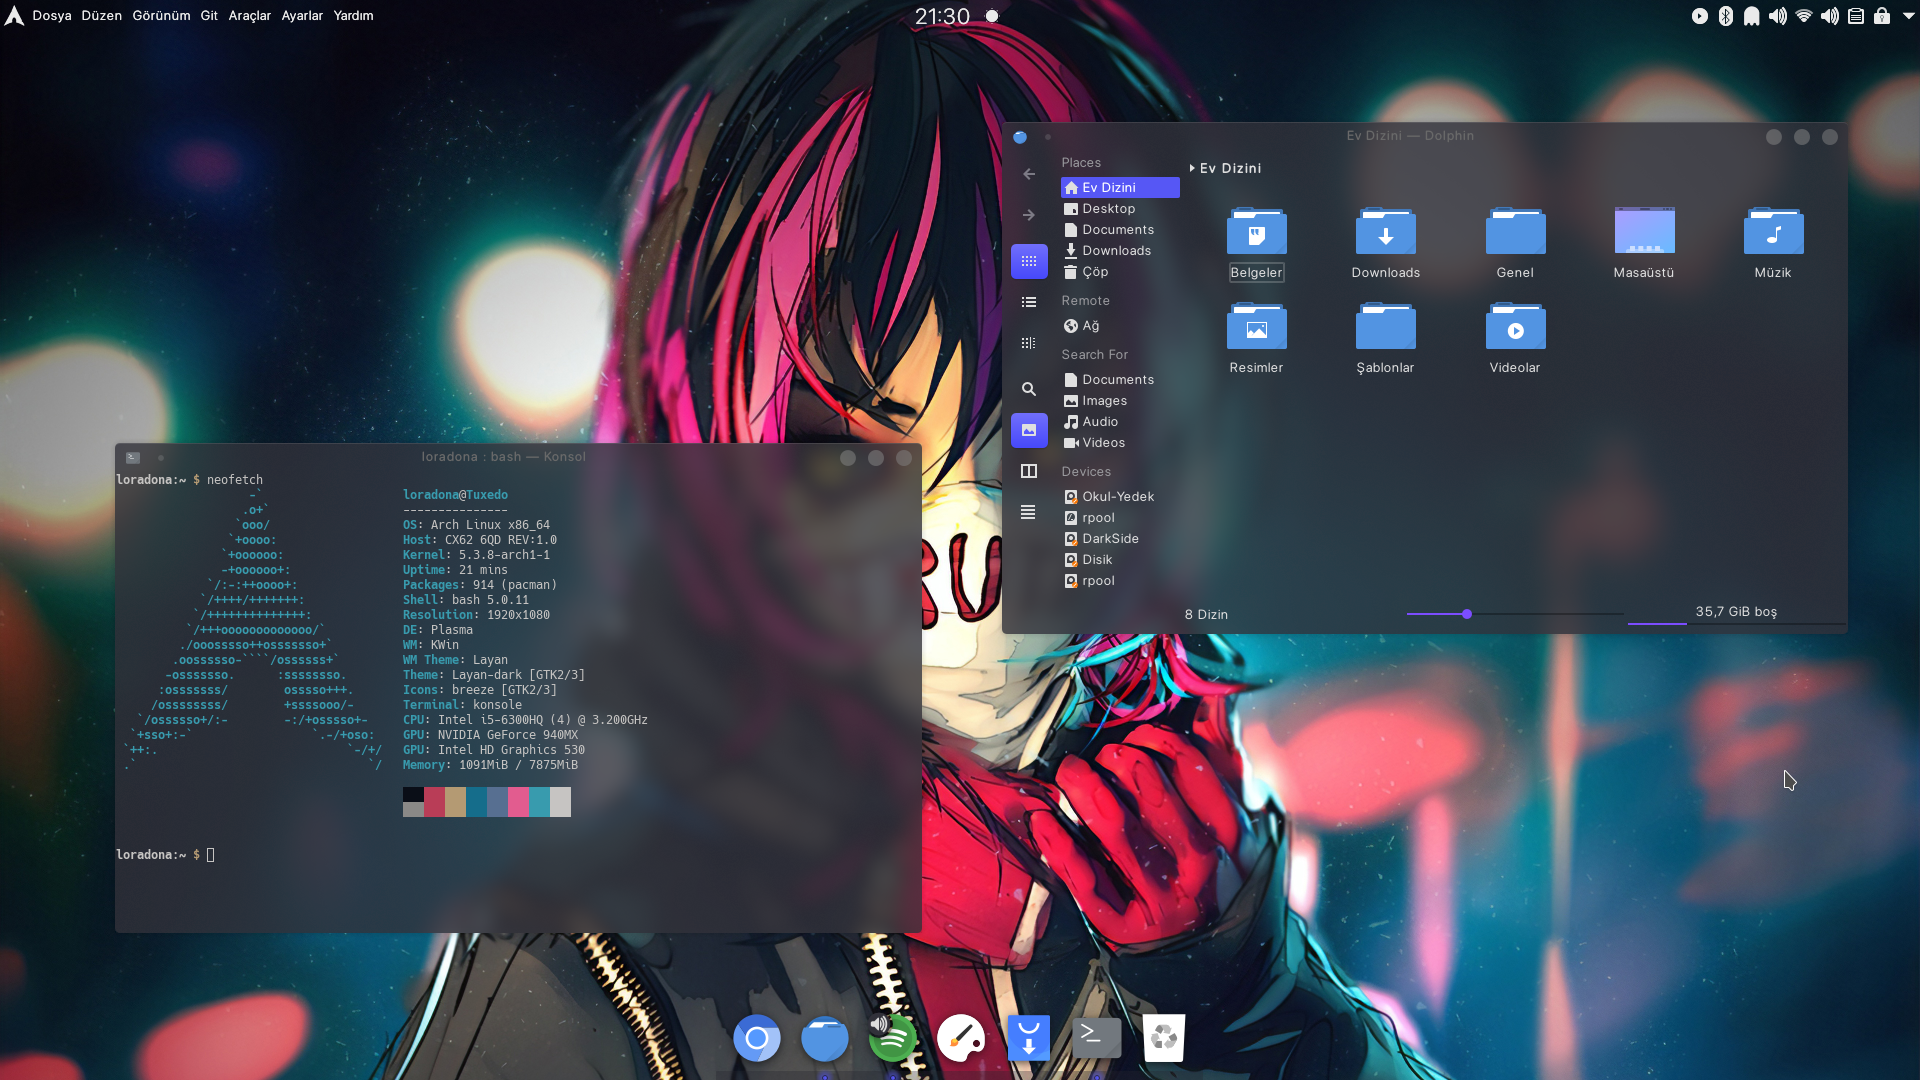Switch Dolphin to details view mode

click(1029, 343)
